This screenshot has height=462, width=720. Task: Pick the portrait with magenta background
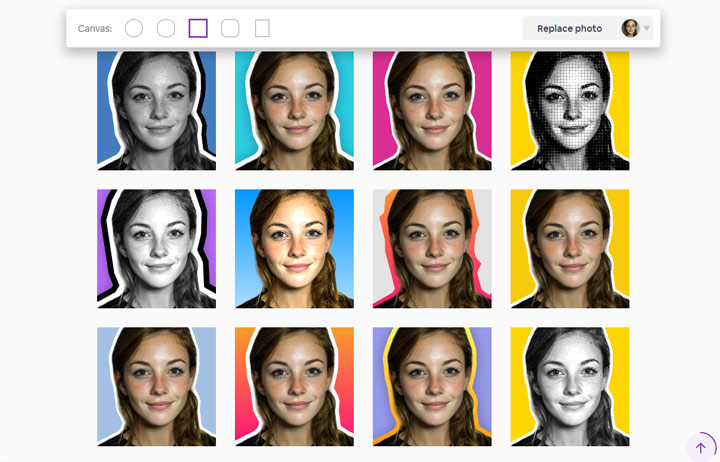432,111
